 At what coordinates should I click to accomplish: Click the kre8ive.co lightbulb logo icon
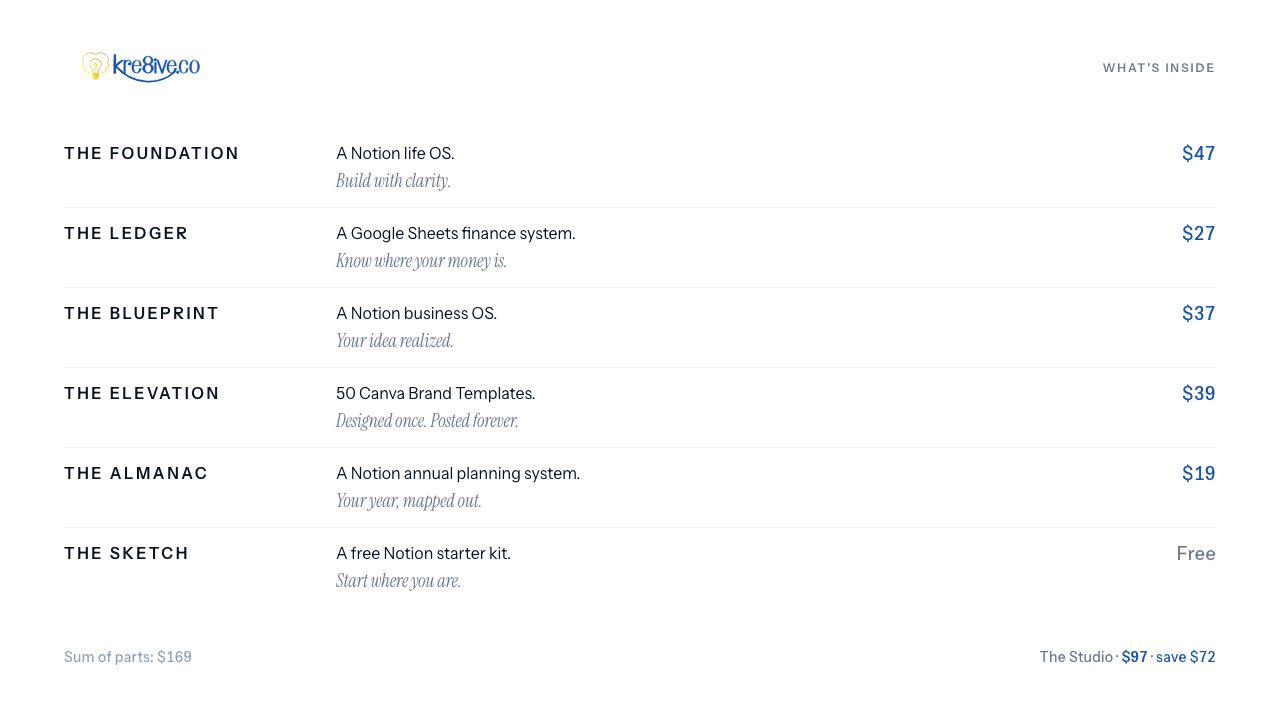pos(95,66)
